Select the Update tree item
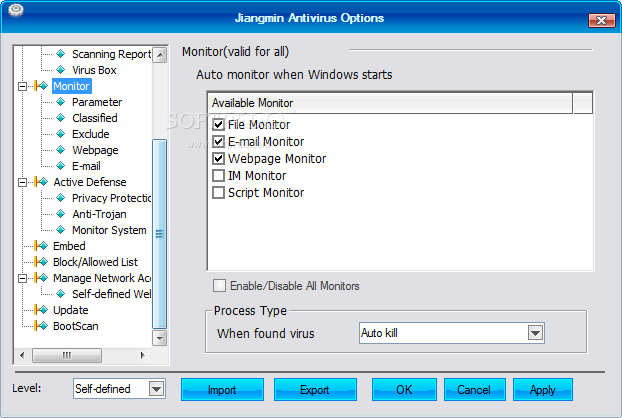622x418 pixels. pos(71,310)
